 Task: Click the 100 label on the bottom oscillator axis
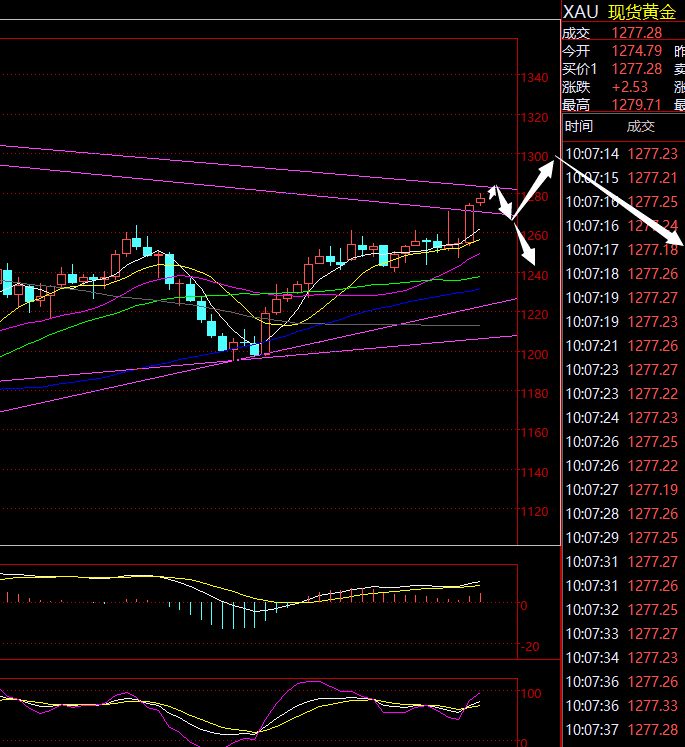pos(531,694)
